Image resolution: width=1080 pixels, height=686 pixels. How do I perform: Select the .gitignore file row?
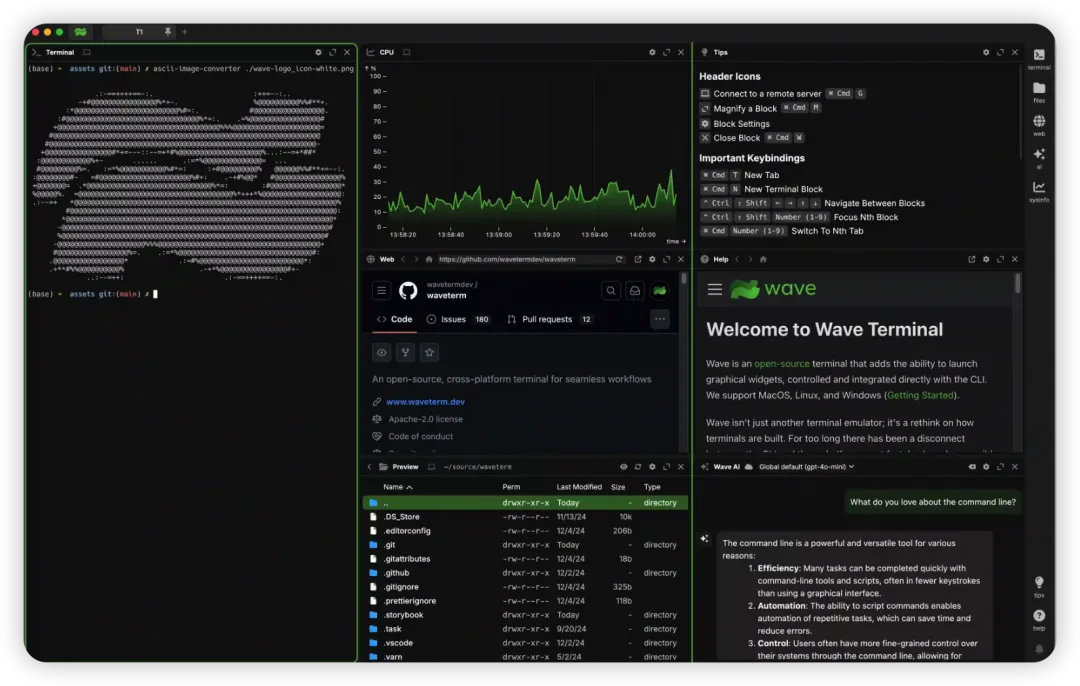(x=525, y=587)
